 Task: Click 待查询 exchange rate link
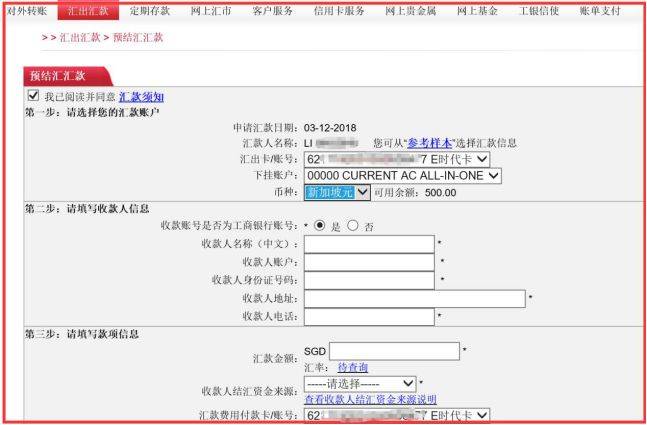pos(353,367)
